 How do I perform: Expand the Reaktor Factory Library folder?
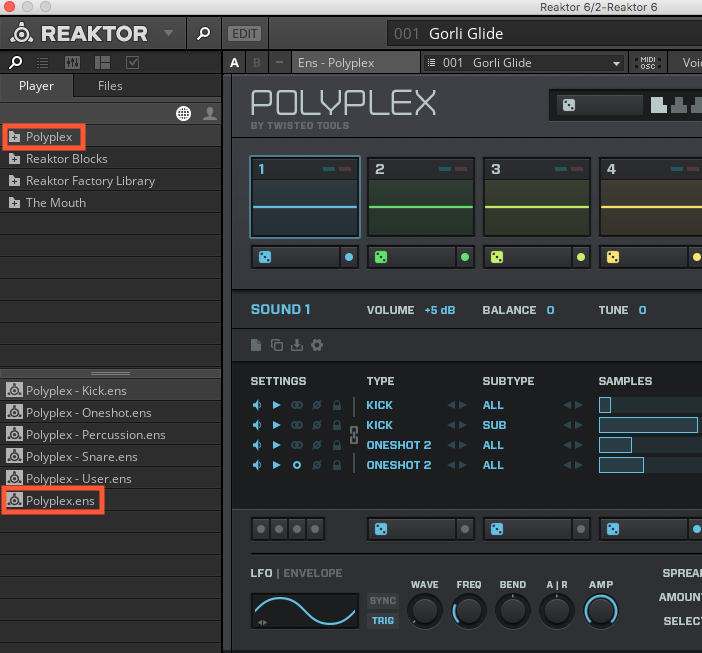(90, 181)
